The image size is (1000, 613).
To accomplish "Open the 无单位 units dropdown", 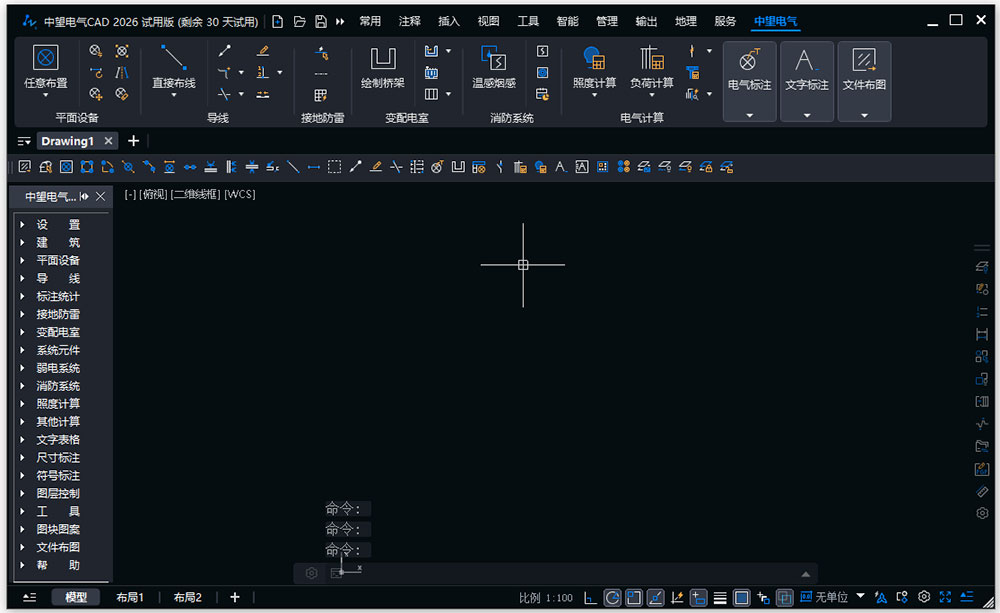I will [x=860, y=596].
